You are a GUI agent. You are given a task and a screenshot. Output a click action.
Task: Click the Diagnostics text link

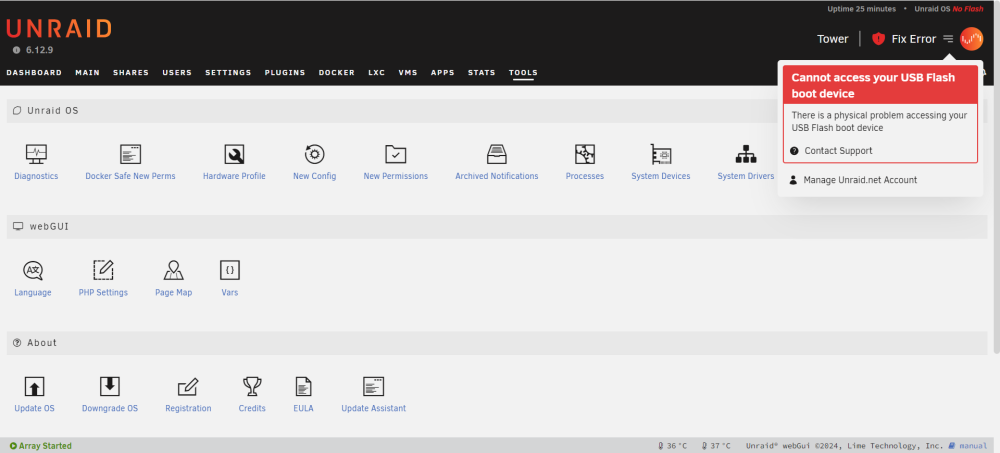36,176
